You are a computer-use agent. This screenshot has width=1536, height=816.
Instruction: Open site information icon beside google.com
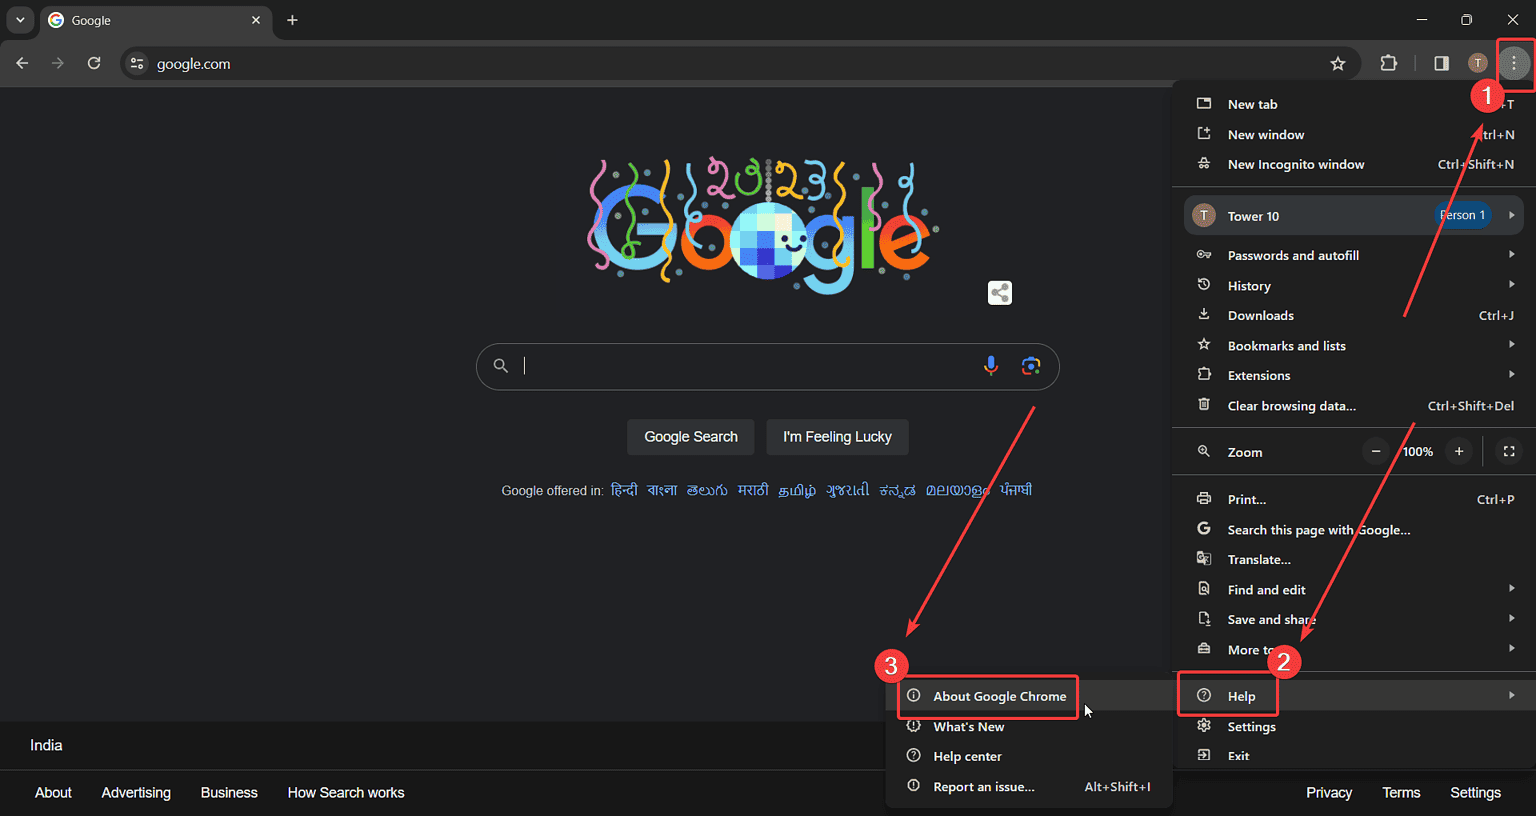point(137,63)
